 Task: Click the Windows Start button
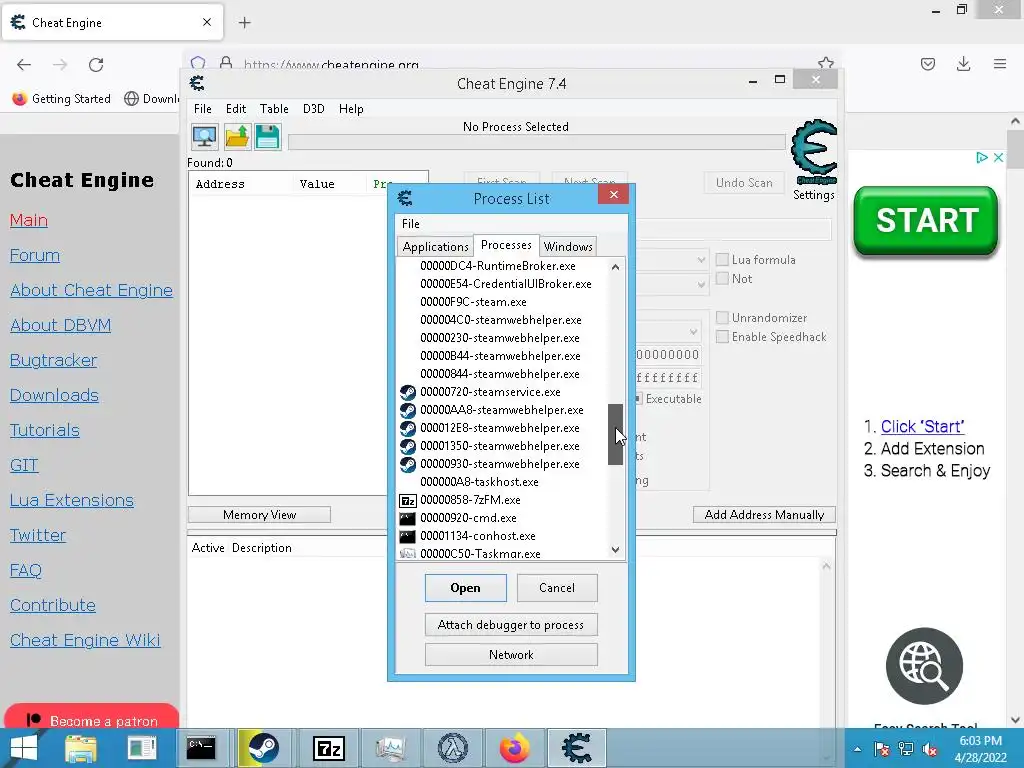24,748
